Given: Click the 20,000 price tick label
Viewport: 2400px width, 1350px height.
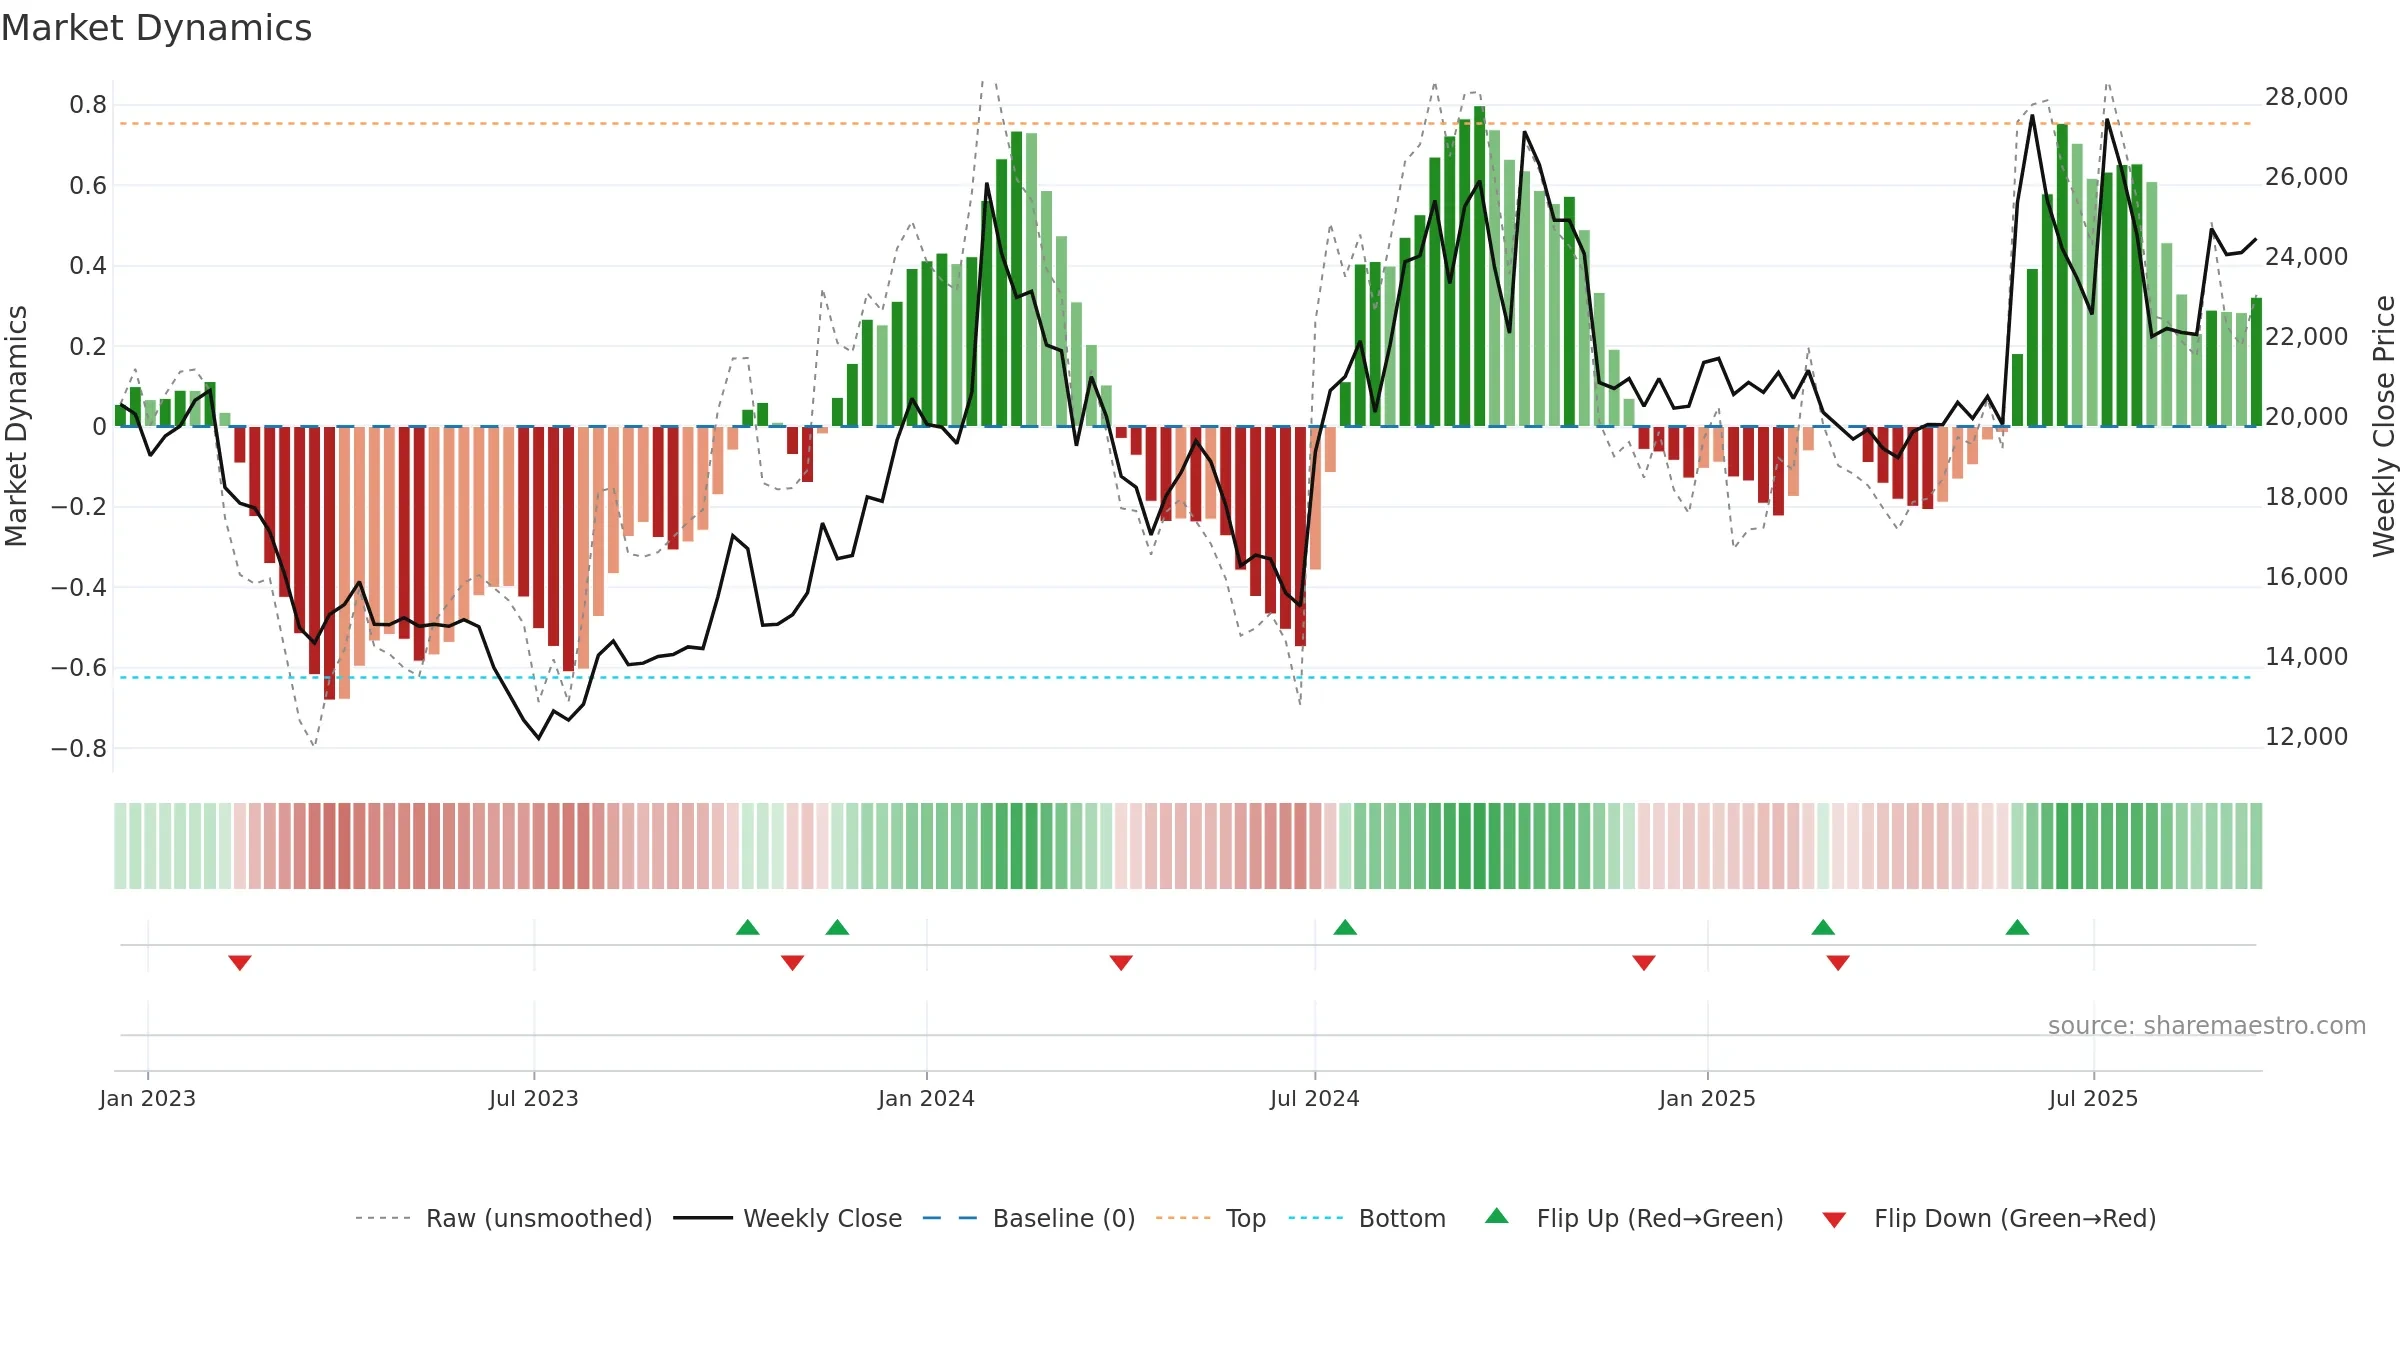Looking at the screenshot, I should pyautogui.click(x=2306, y=417).
